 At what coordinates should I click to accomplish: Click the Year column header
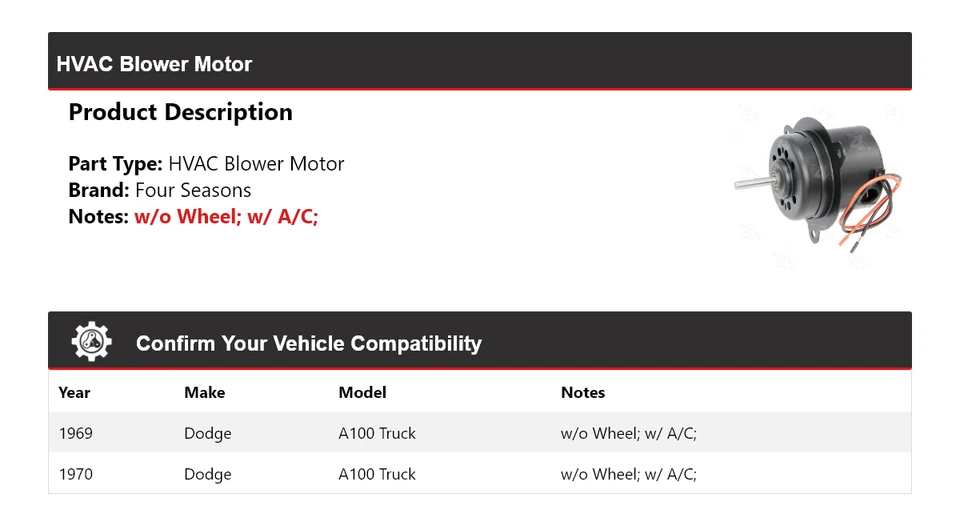pos(74,392)
